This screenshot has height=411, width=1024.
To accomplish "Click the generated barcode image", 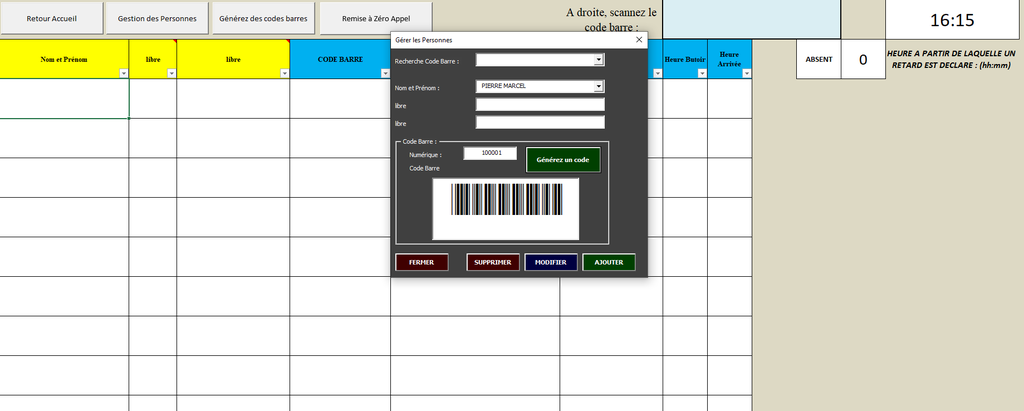I will (506, 199).
